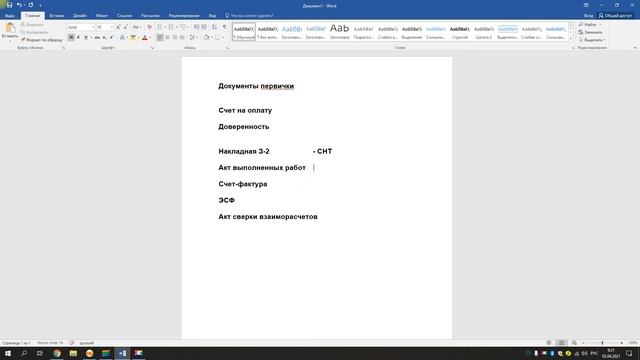Switch to the Рассылки tab
The height and width of the screenshot is (360, 640).
pos(150,16)
